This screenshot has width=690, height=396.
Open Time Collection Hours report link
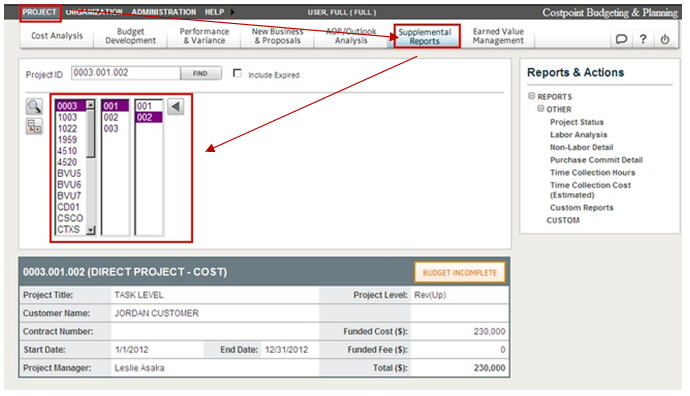(592, 172)
